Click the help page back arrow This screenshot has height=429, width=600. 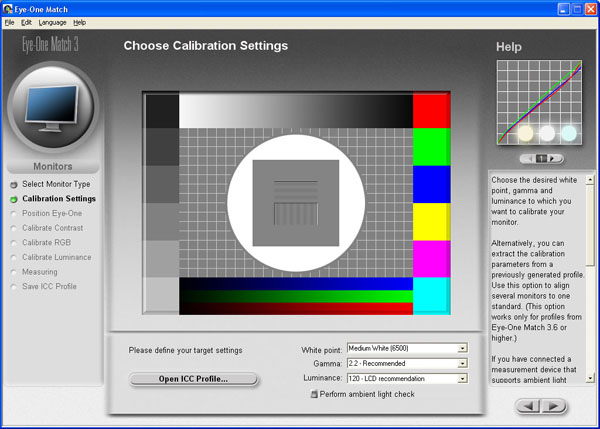pyautogui.click(x=528, y=158)
